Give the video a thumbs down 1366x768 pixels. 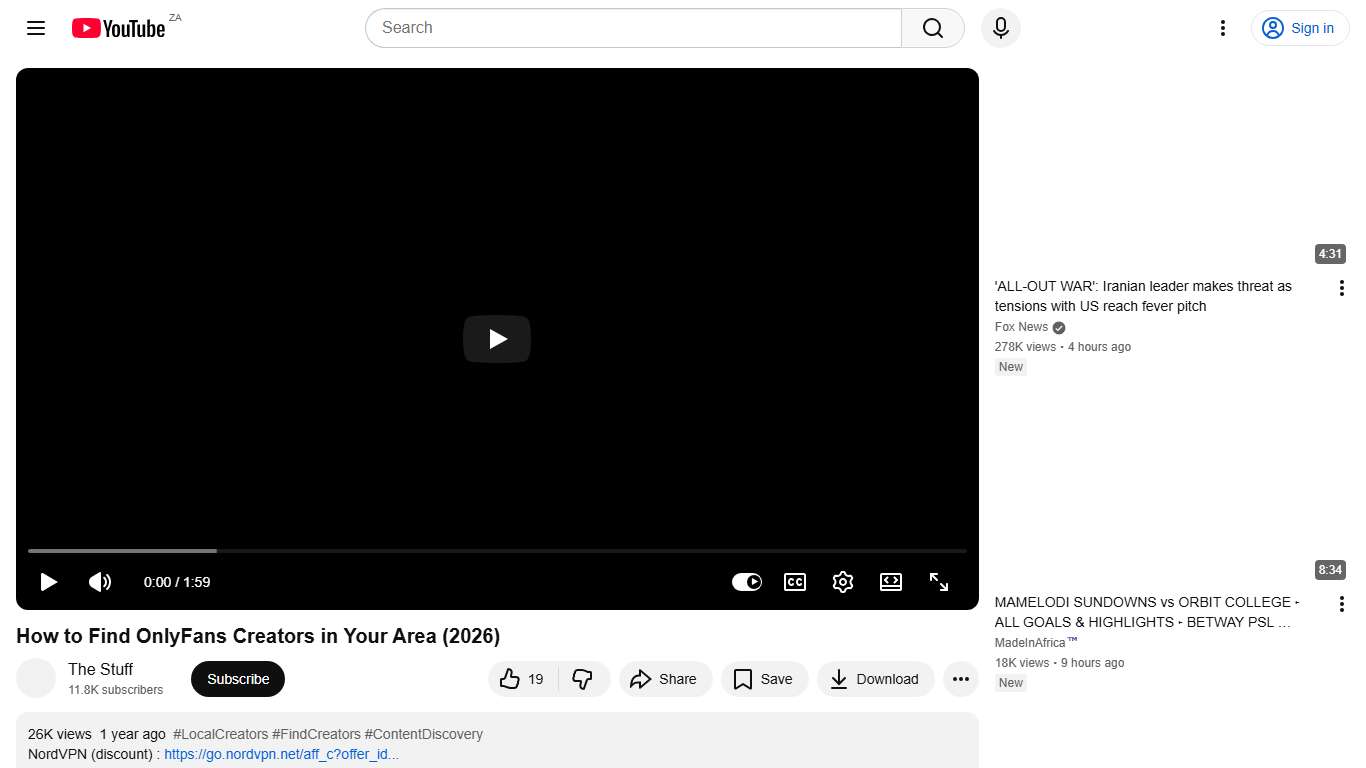(x=584, y=679)
